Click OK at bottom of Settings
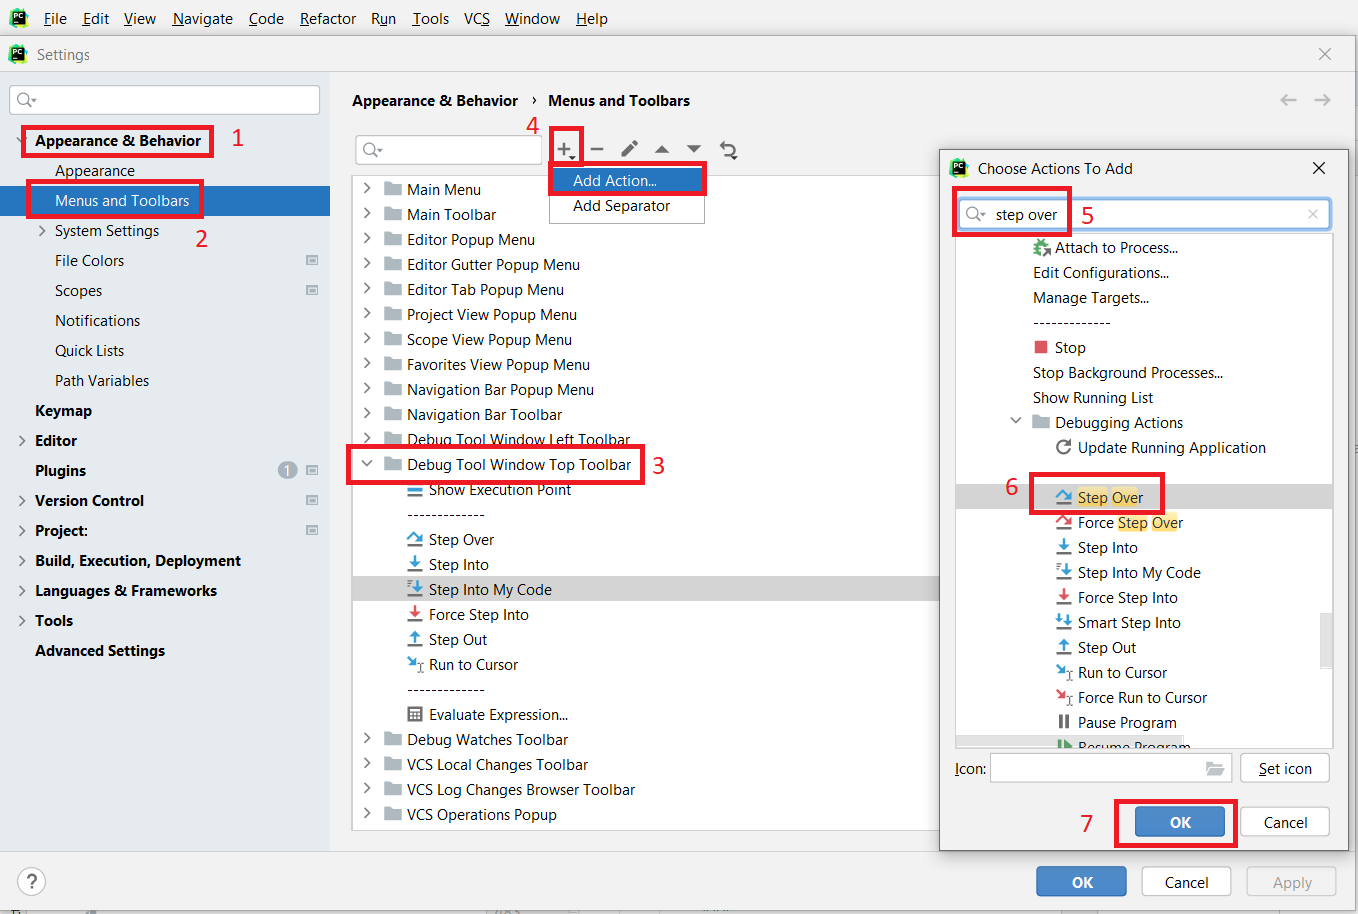Image resolution: width=1358 pixels, height=914 pixels. tap(1082, 882)
